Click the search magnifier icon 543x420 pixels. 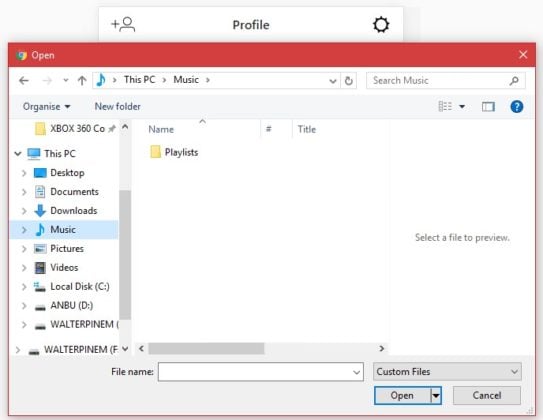point(514,81)
